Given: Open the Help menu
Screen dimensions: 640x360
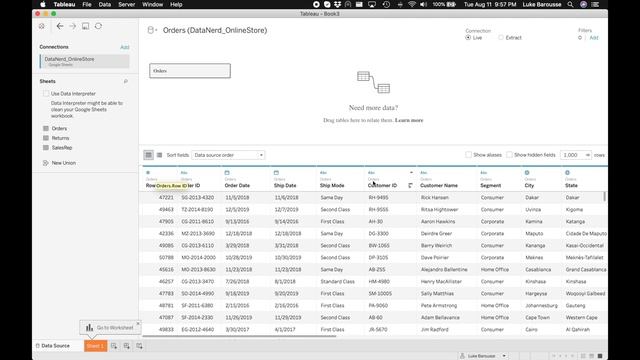Looking at the screenshot, I should (176, 4).
